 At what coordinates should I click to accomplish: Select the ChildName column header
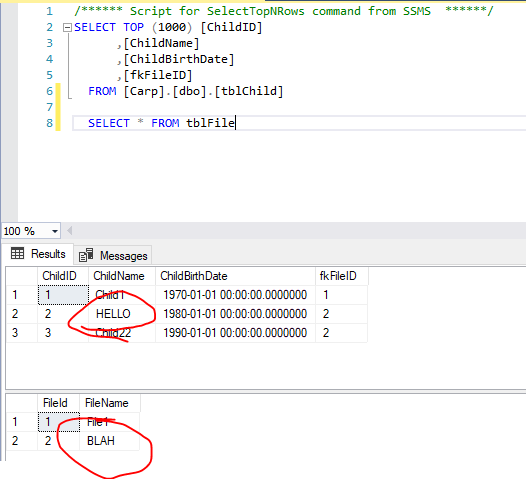pyautogui.click(x=122, y=276)
